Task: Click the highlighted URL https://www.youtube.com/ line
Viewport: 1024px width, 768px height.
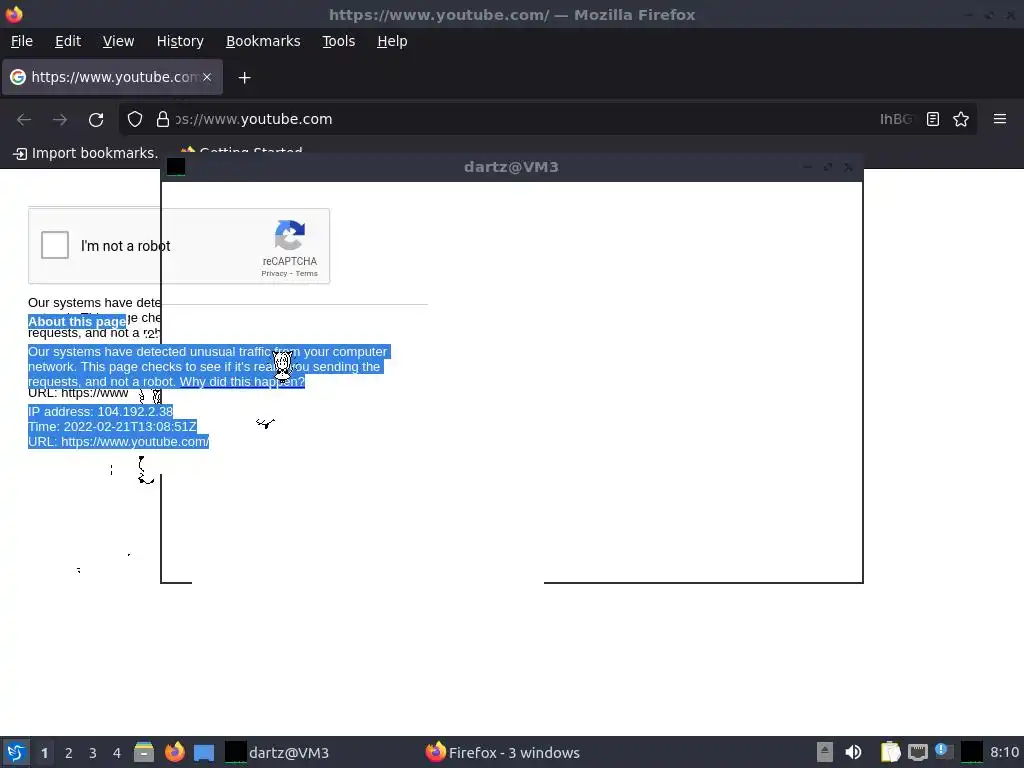Action: [x=118, y=442]
